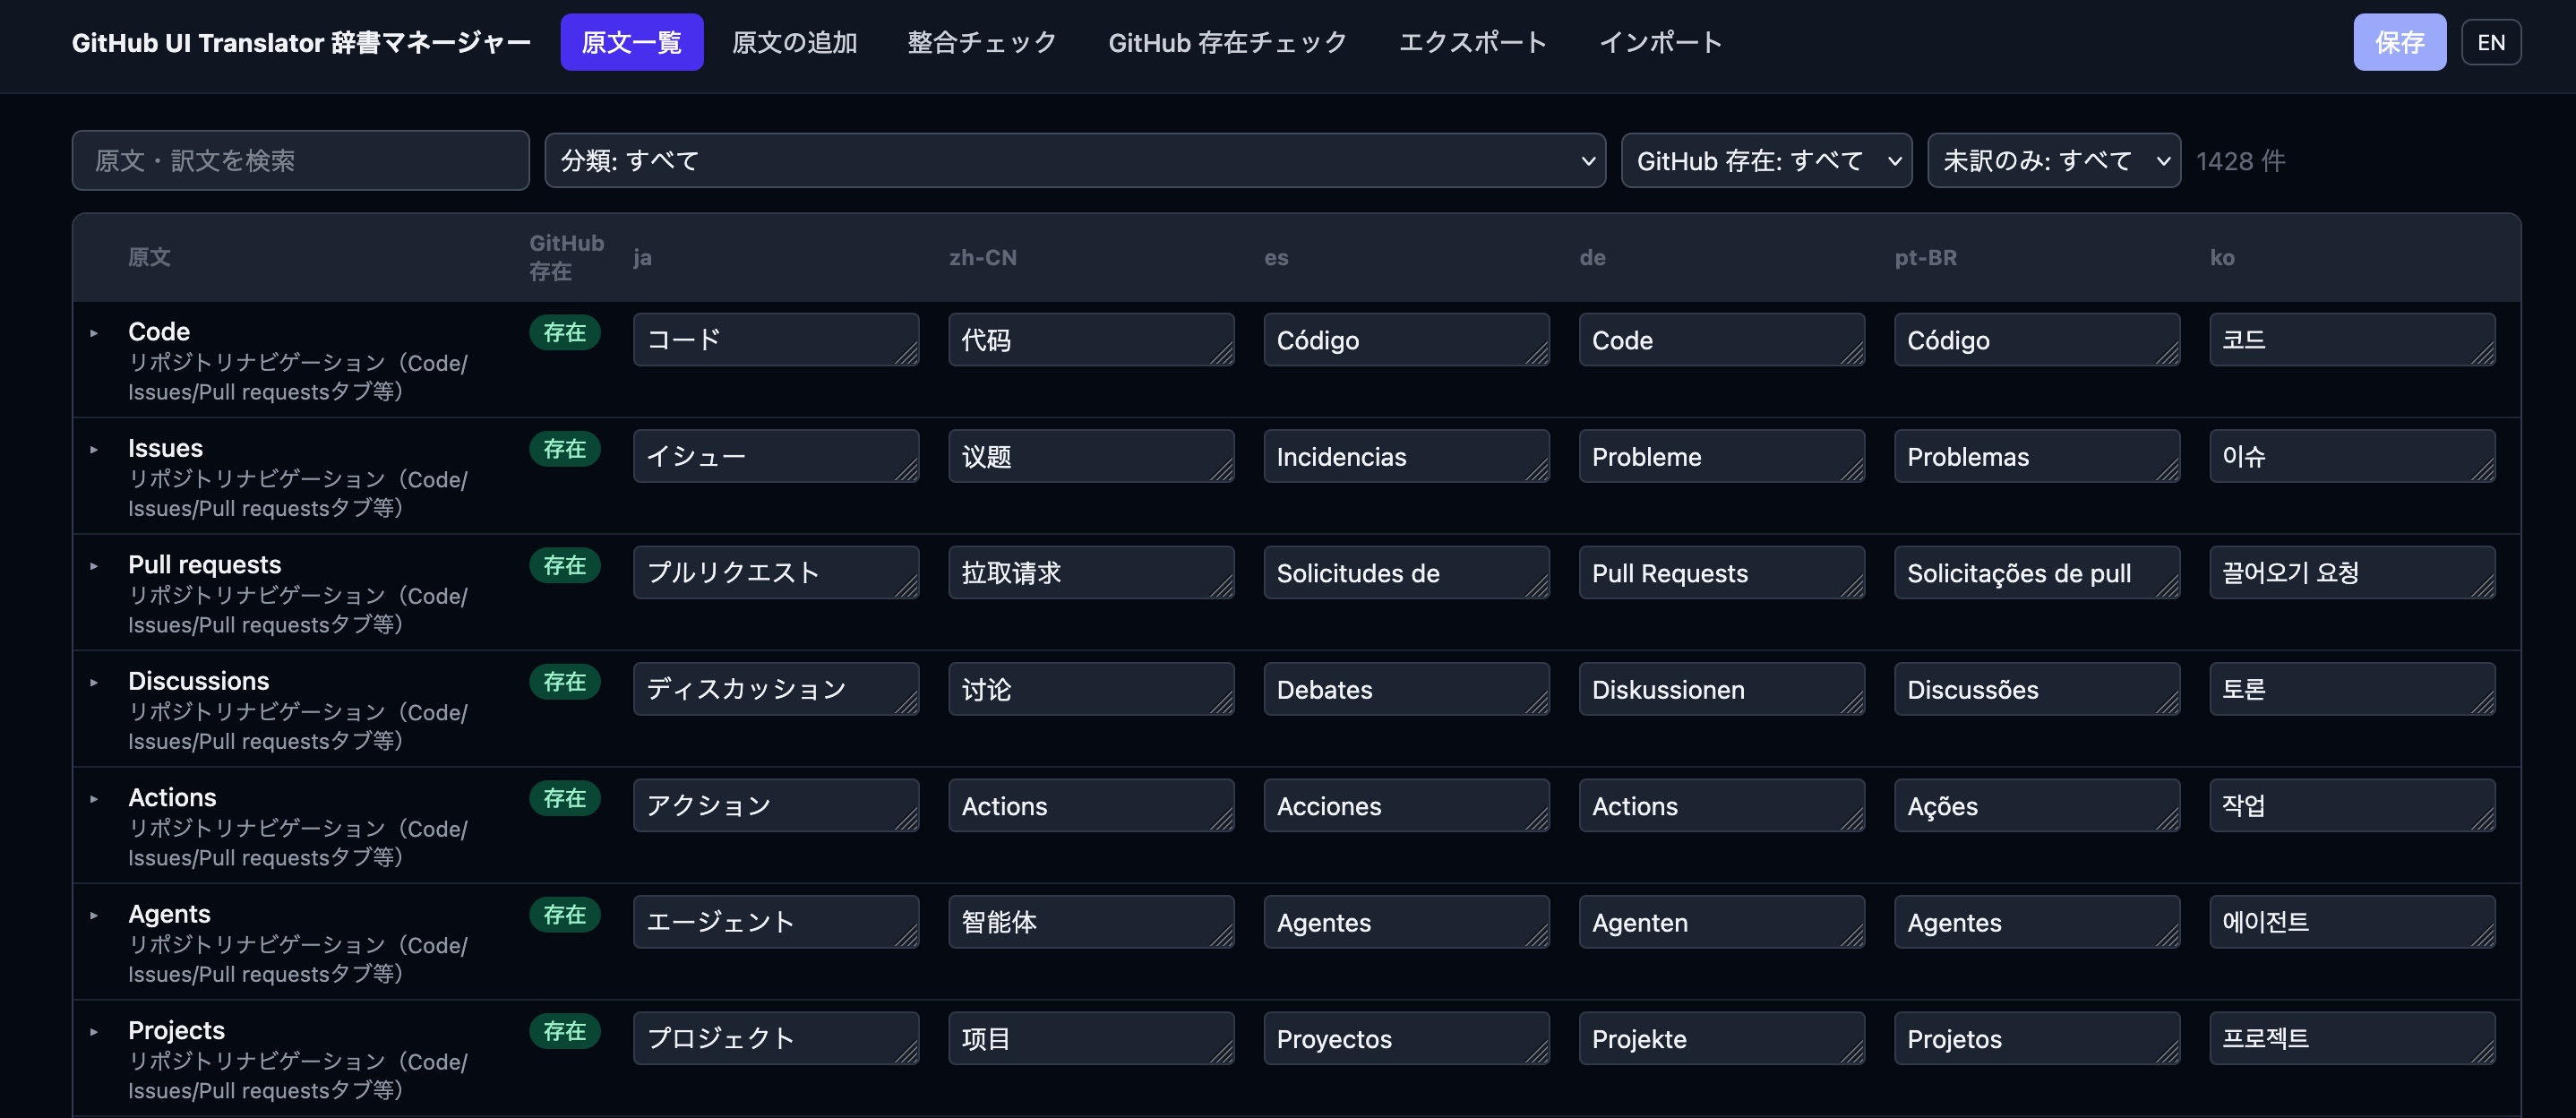Click the 1428 件 result count

click(x=2240, y=160)
